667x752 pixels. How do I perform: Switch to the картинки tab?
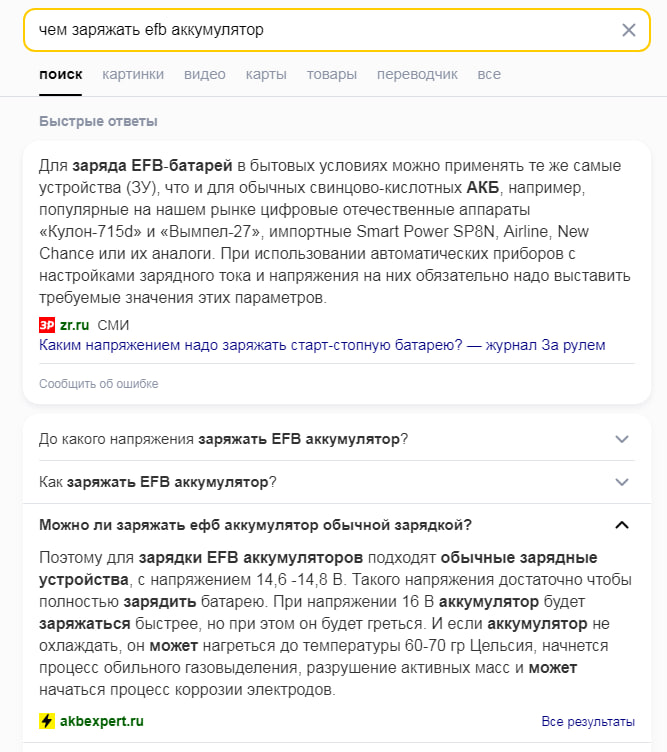133,74
